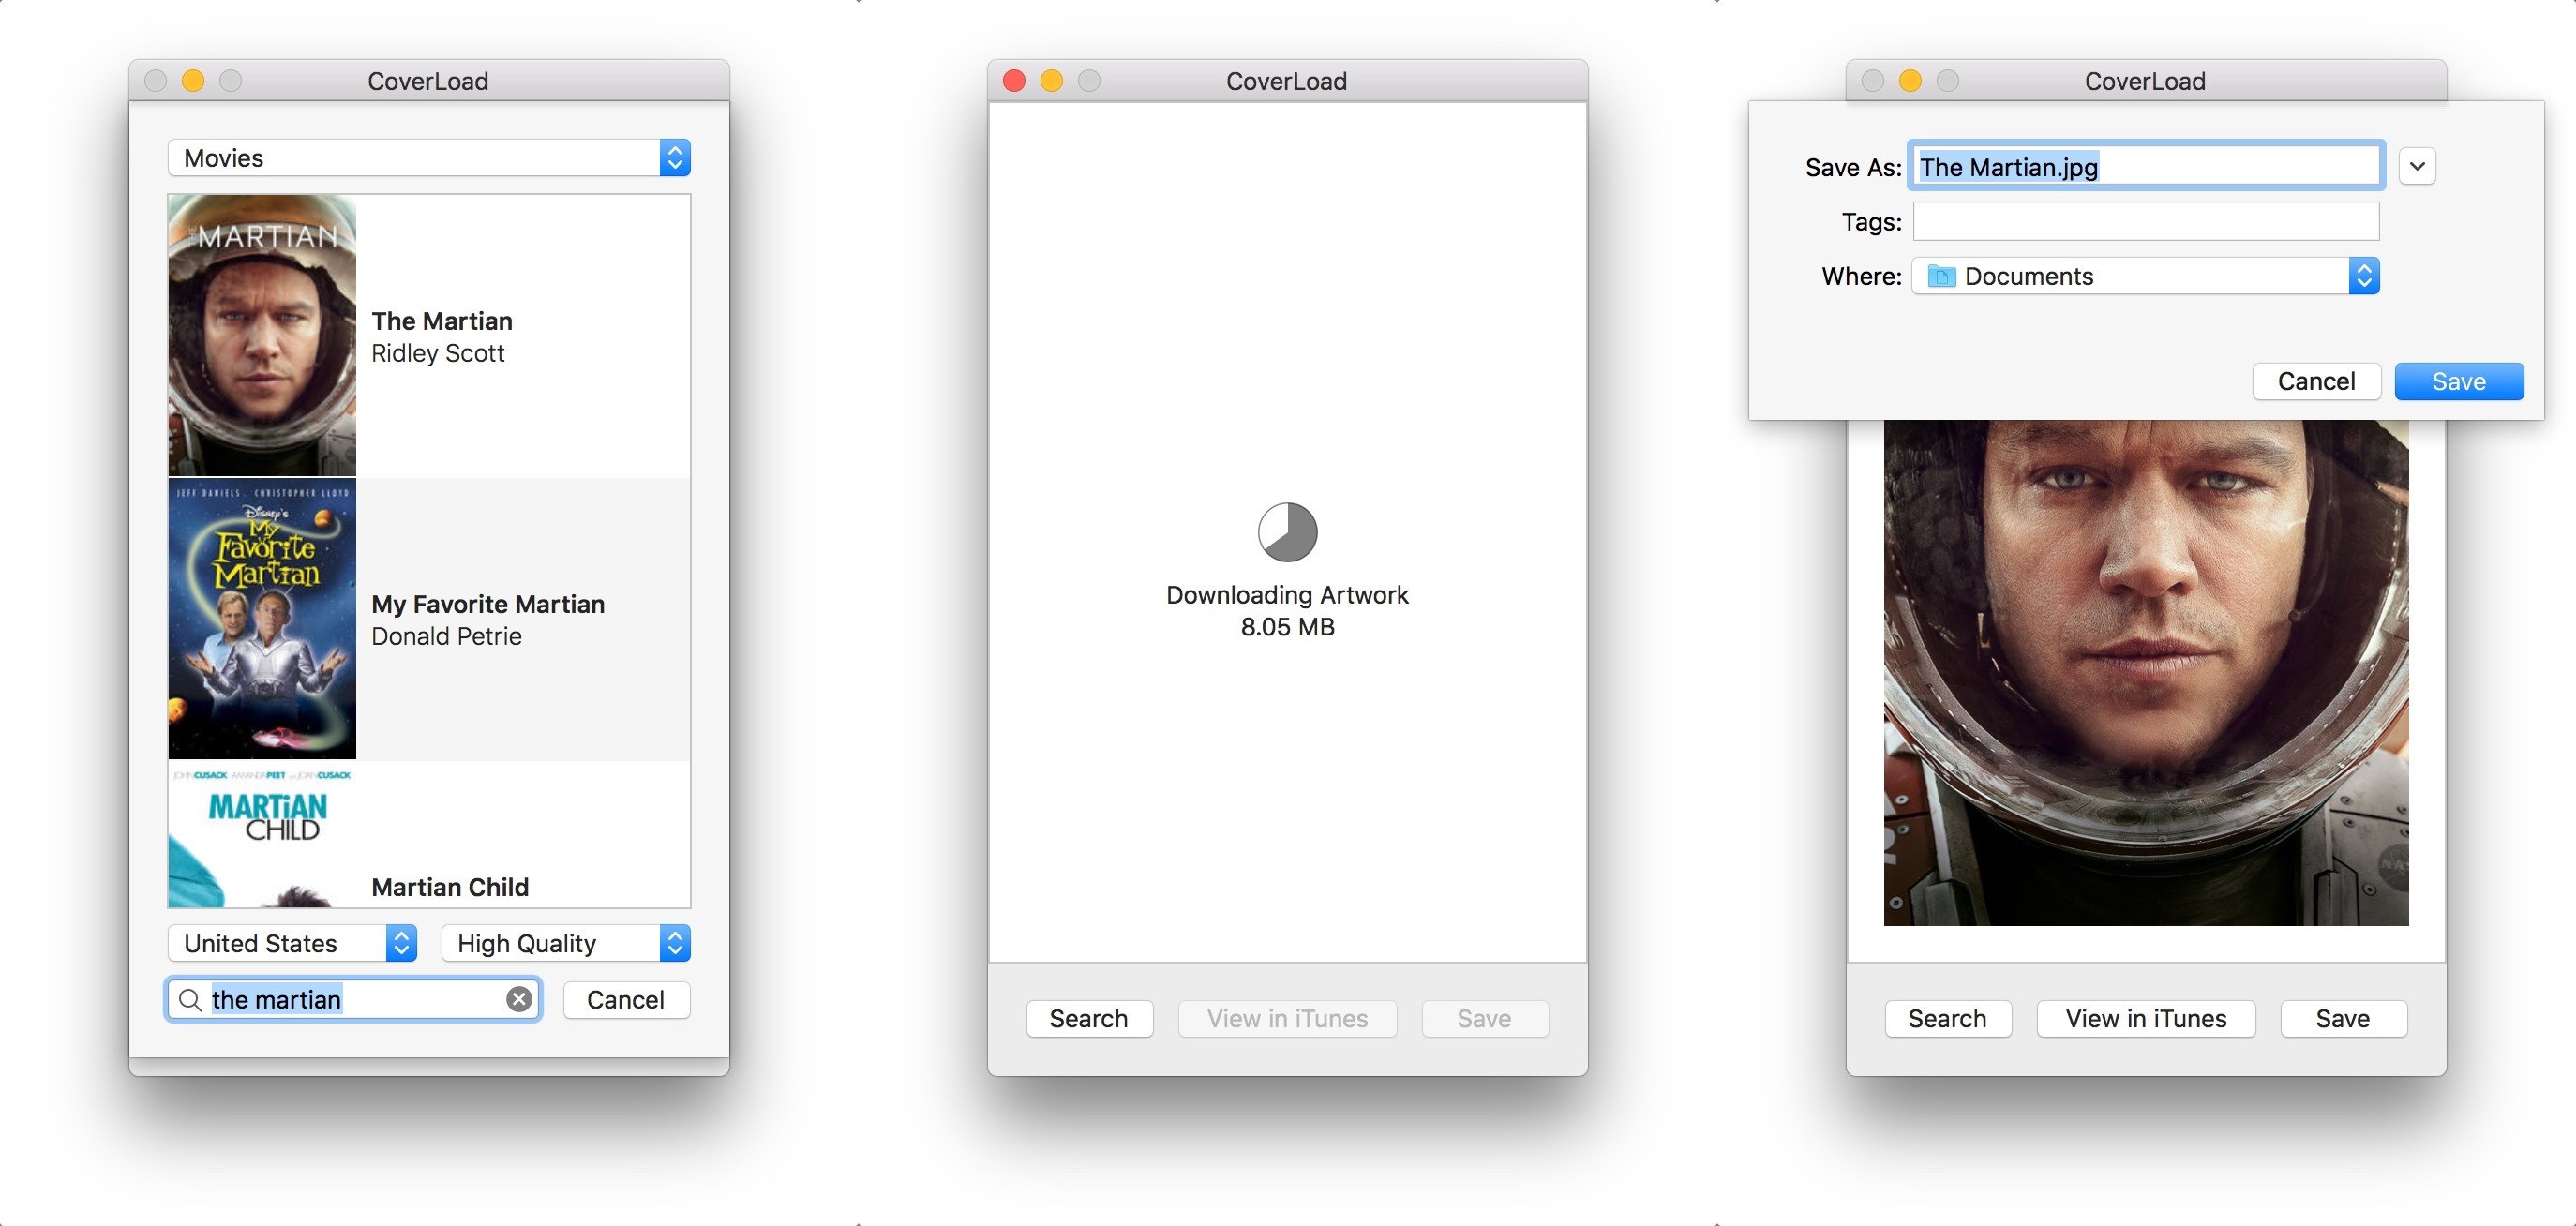Click blue Save button in dialog
This screenshot has width=2576, height=1226.
tap(2459, 381)
